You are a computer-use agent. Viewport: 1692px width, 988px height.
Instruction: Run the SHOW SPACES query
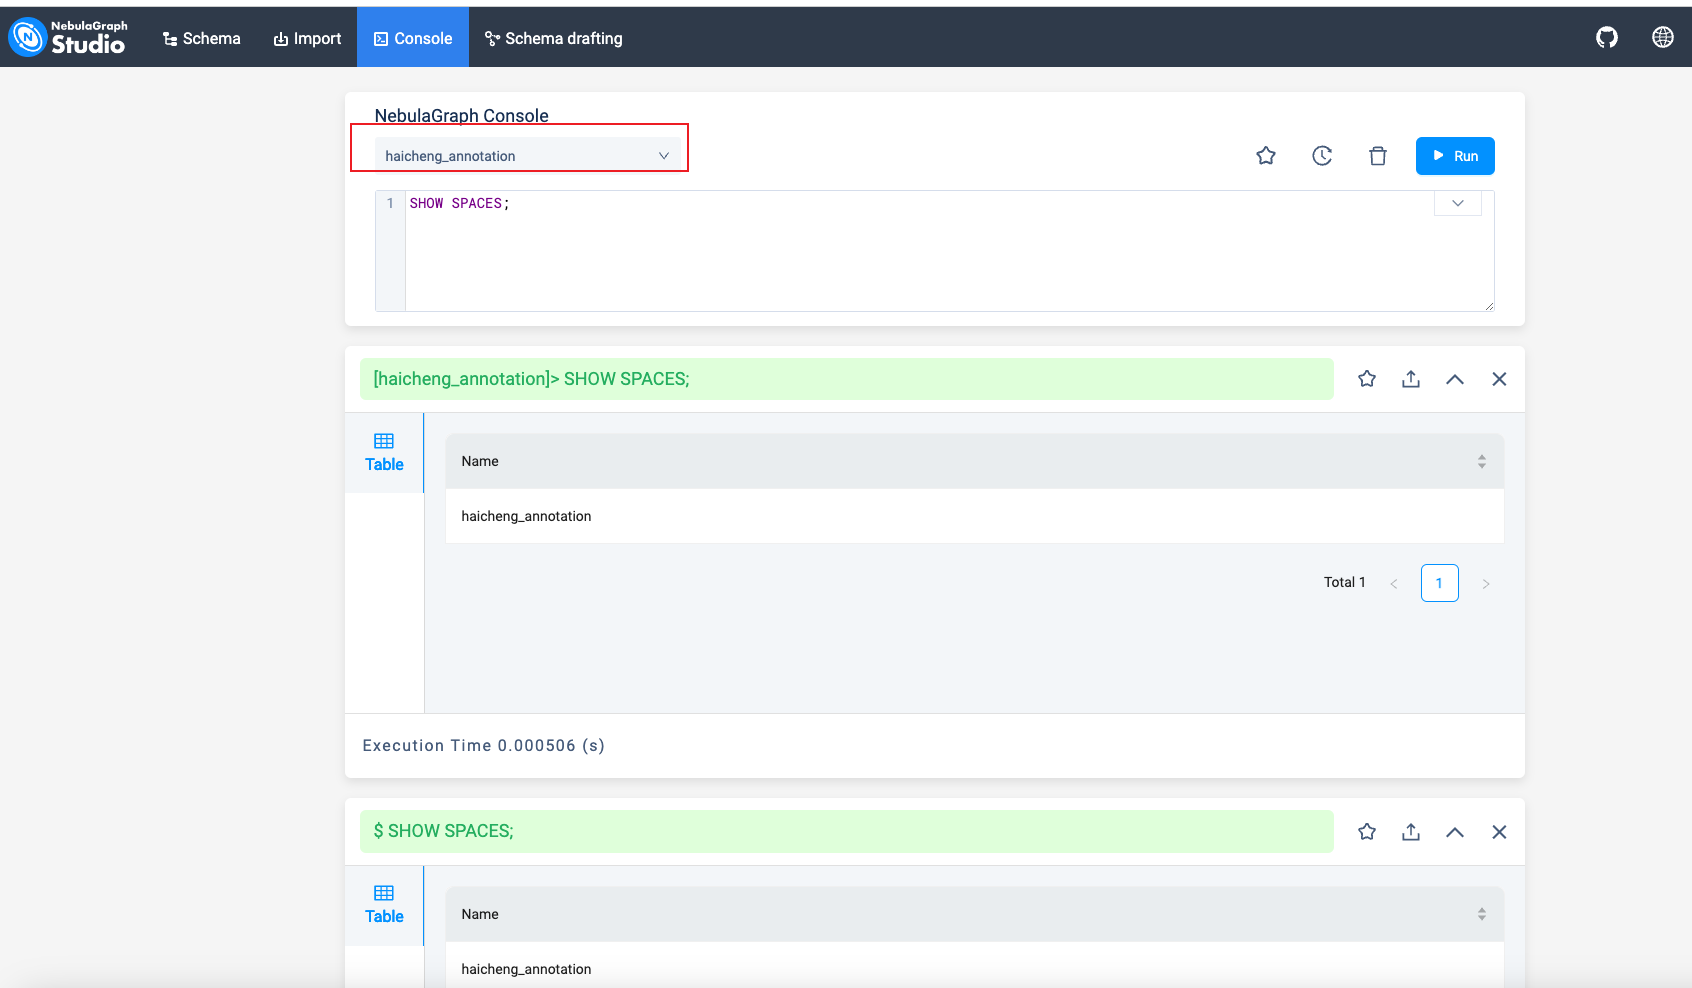[x=1455, y=156]
